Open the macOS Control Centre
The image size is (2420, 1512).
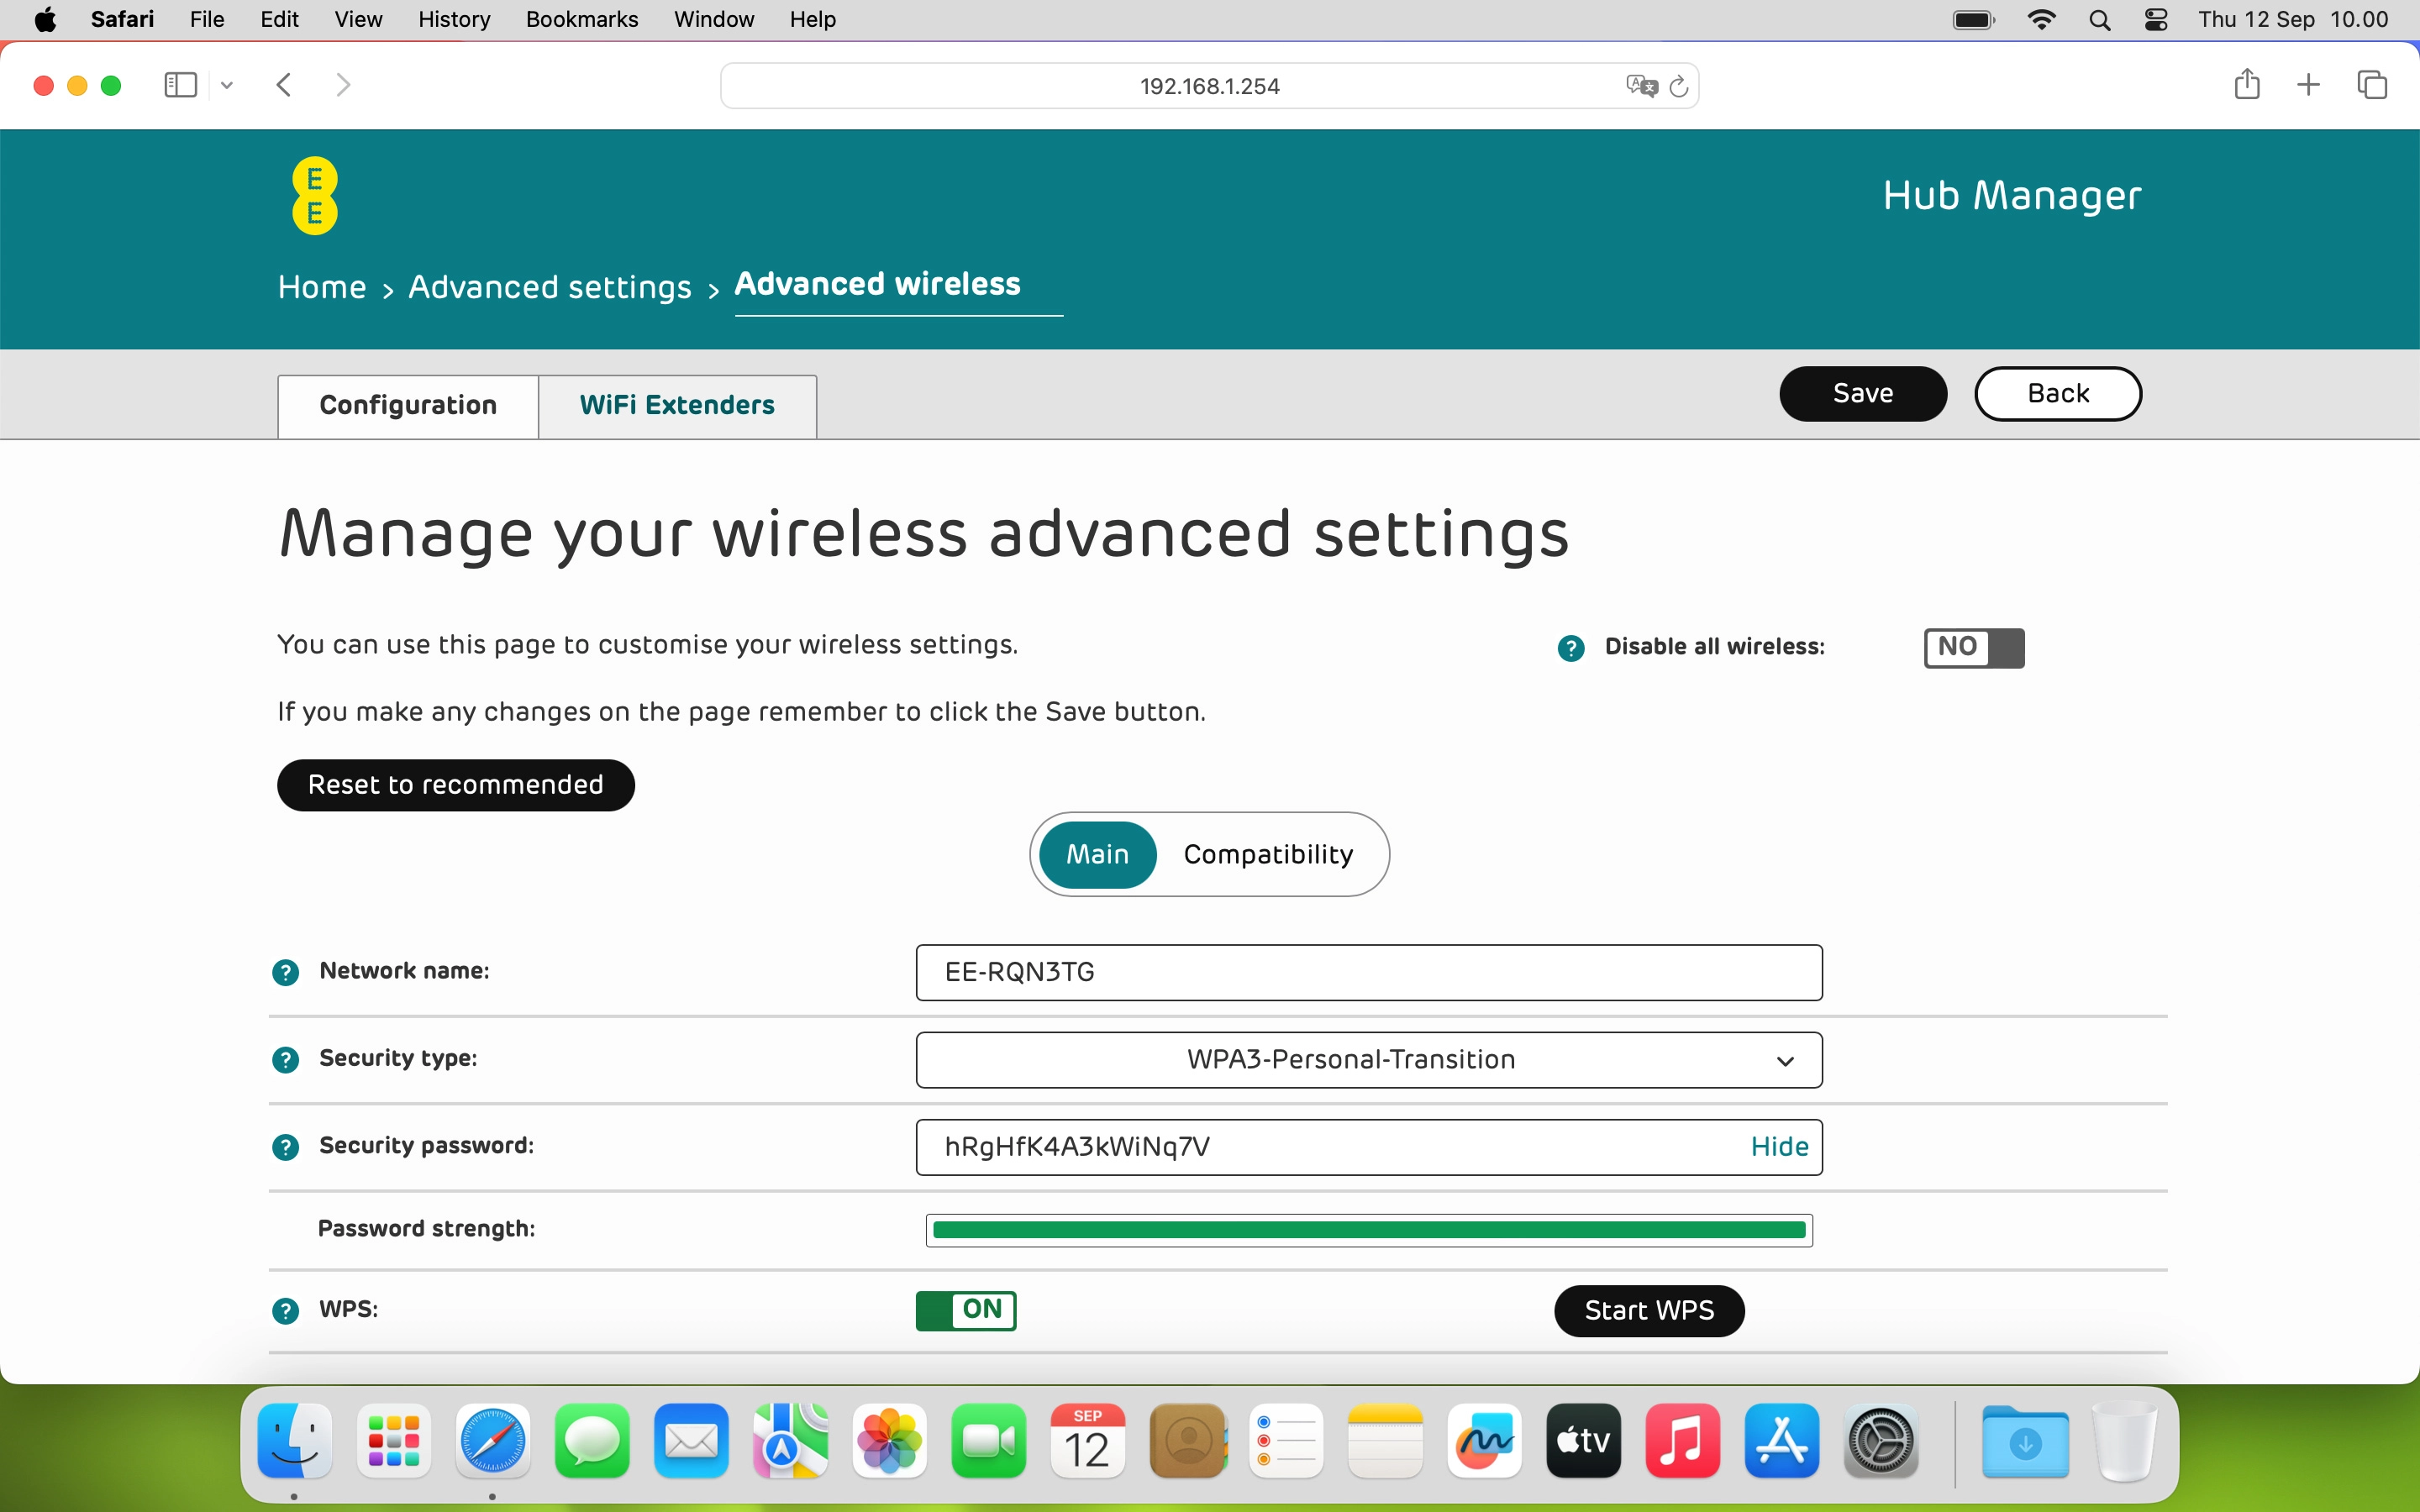(x=2156, y=19)
